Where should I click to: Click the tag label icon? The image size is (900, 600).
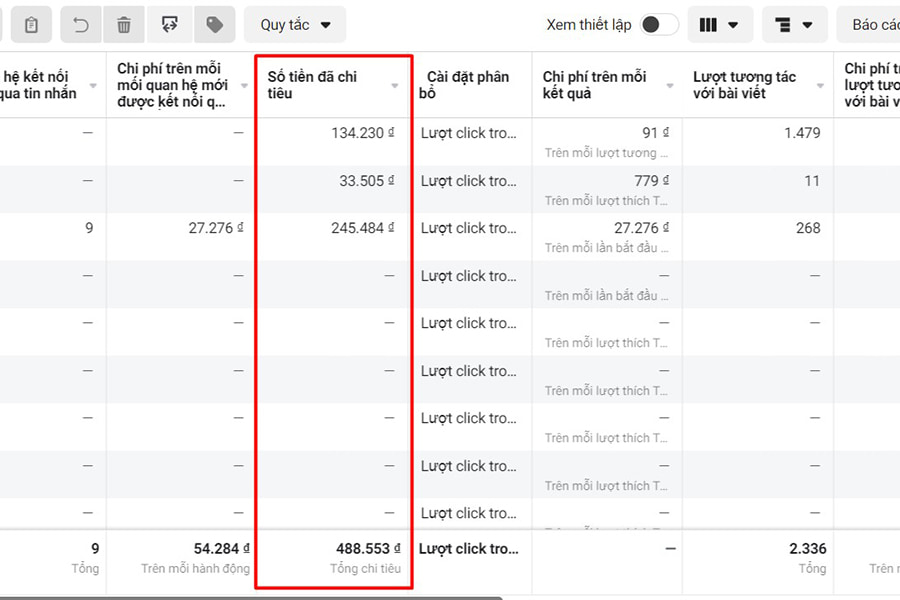[x=214, y=25]
